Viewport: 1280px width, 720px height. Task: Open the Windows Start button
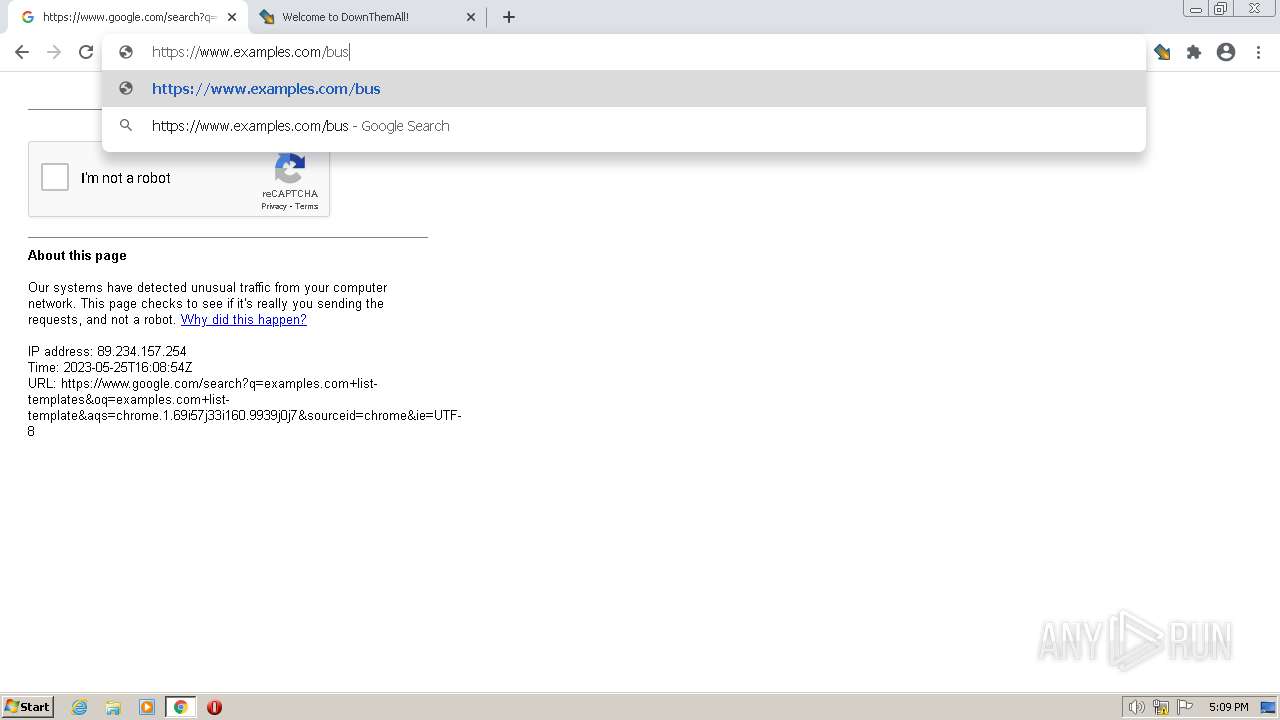point(28,707)
